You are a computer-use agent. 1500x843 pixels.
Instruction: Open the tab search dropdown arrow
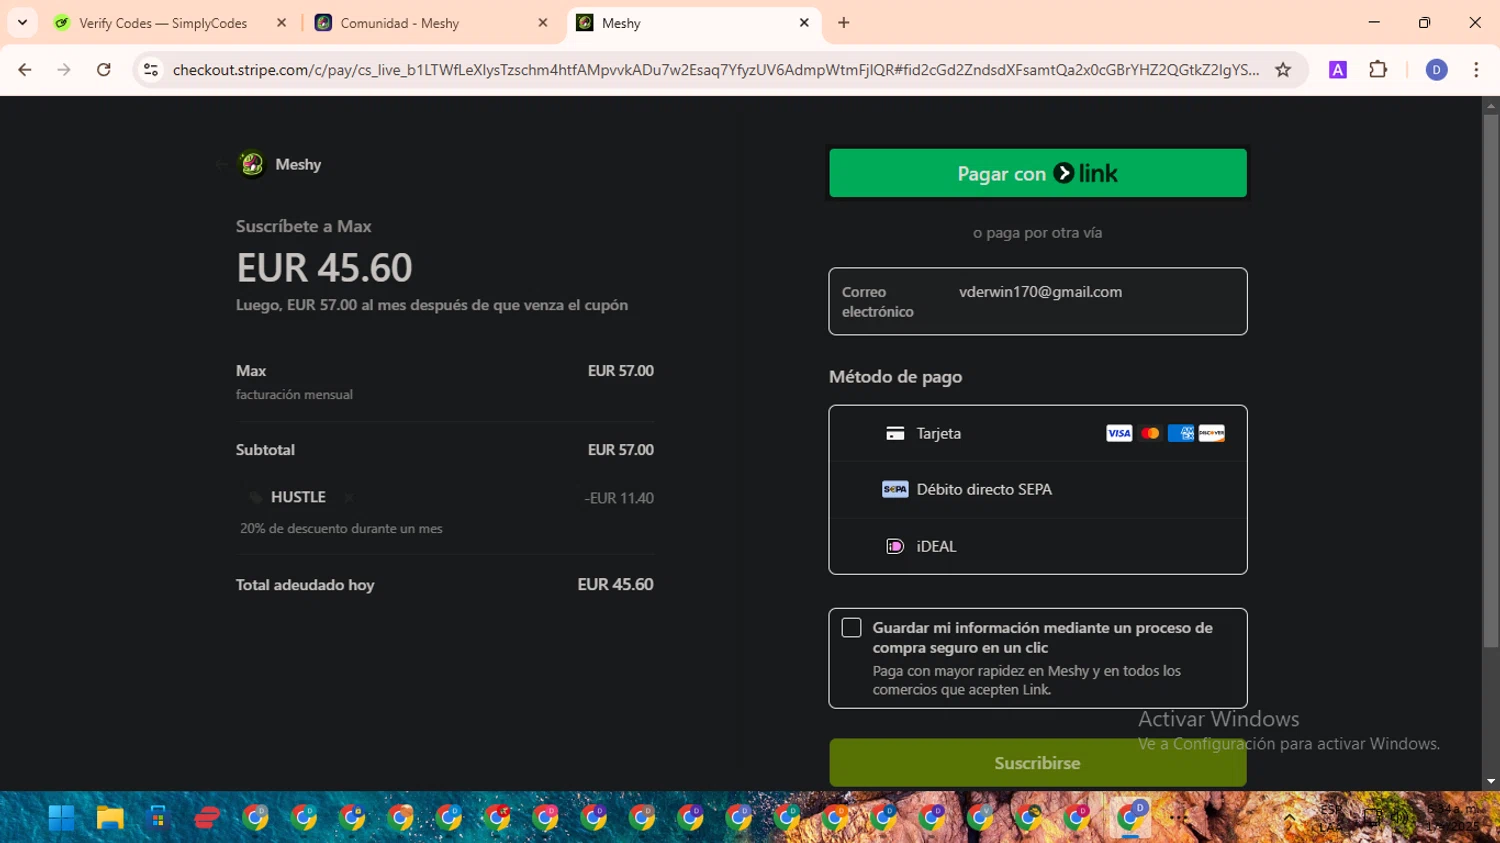22,22
